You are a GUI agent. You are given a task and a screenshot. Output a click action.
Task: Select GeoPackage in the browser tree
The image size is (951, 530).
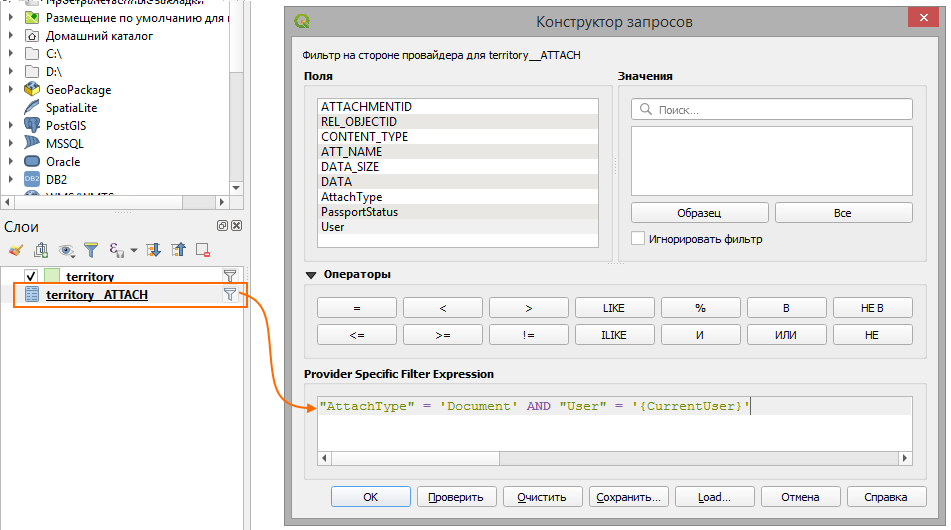(x=78, y=90)
